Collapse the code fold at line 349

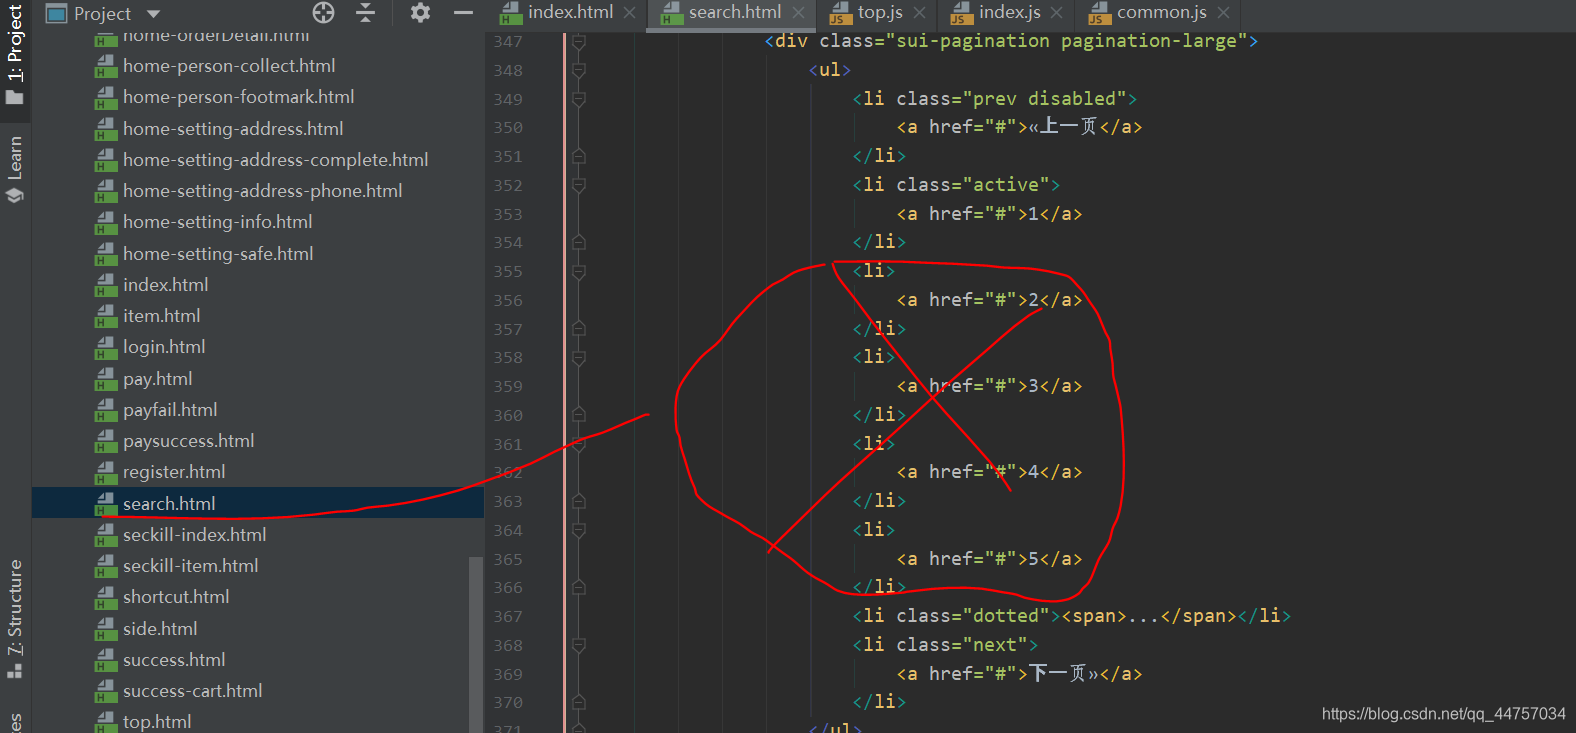click(579, 99)
